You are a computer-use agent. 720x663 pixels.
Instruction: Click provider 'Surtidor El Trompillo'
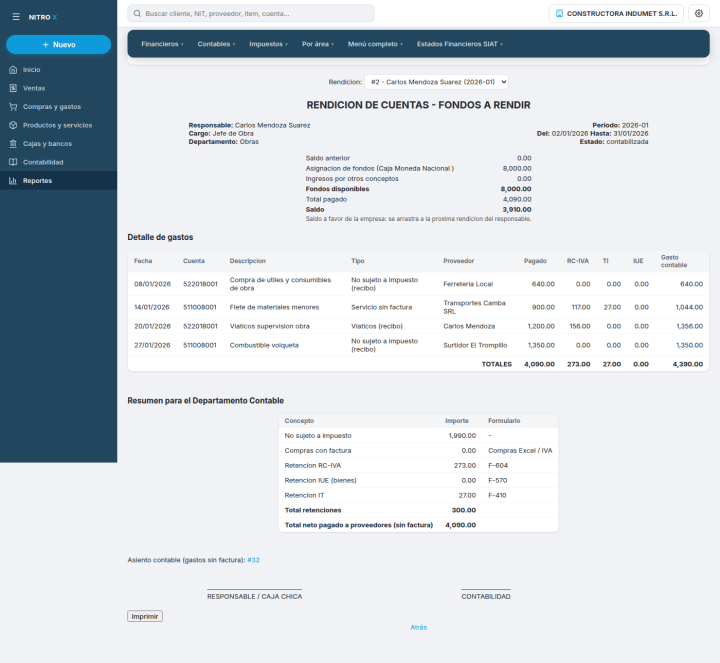pos(475,345)
